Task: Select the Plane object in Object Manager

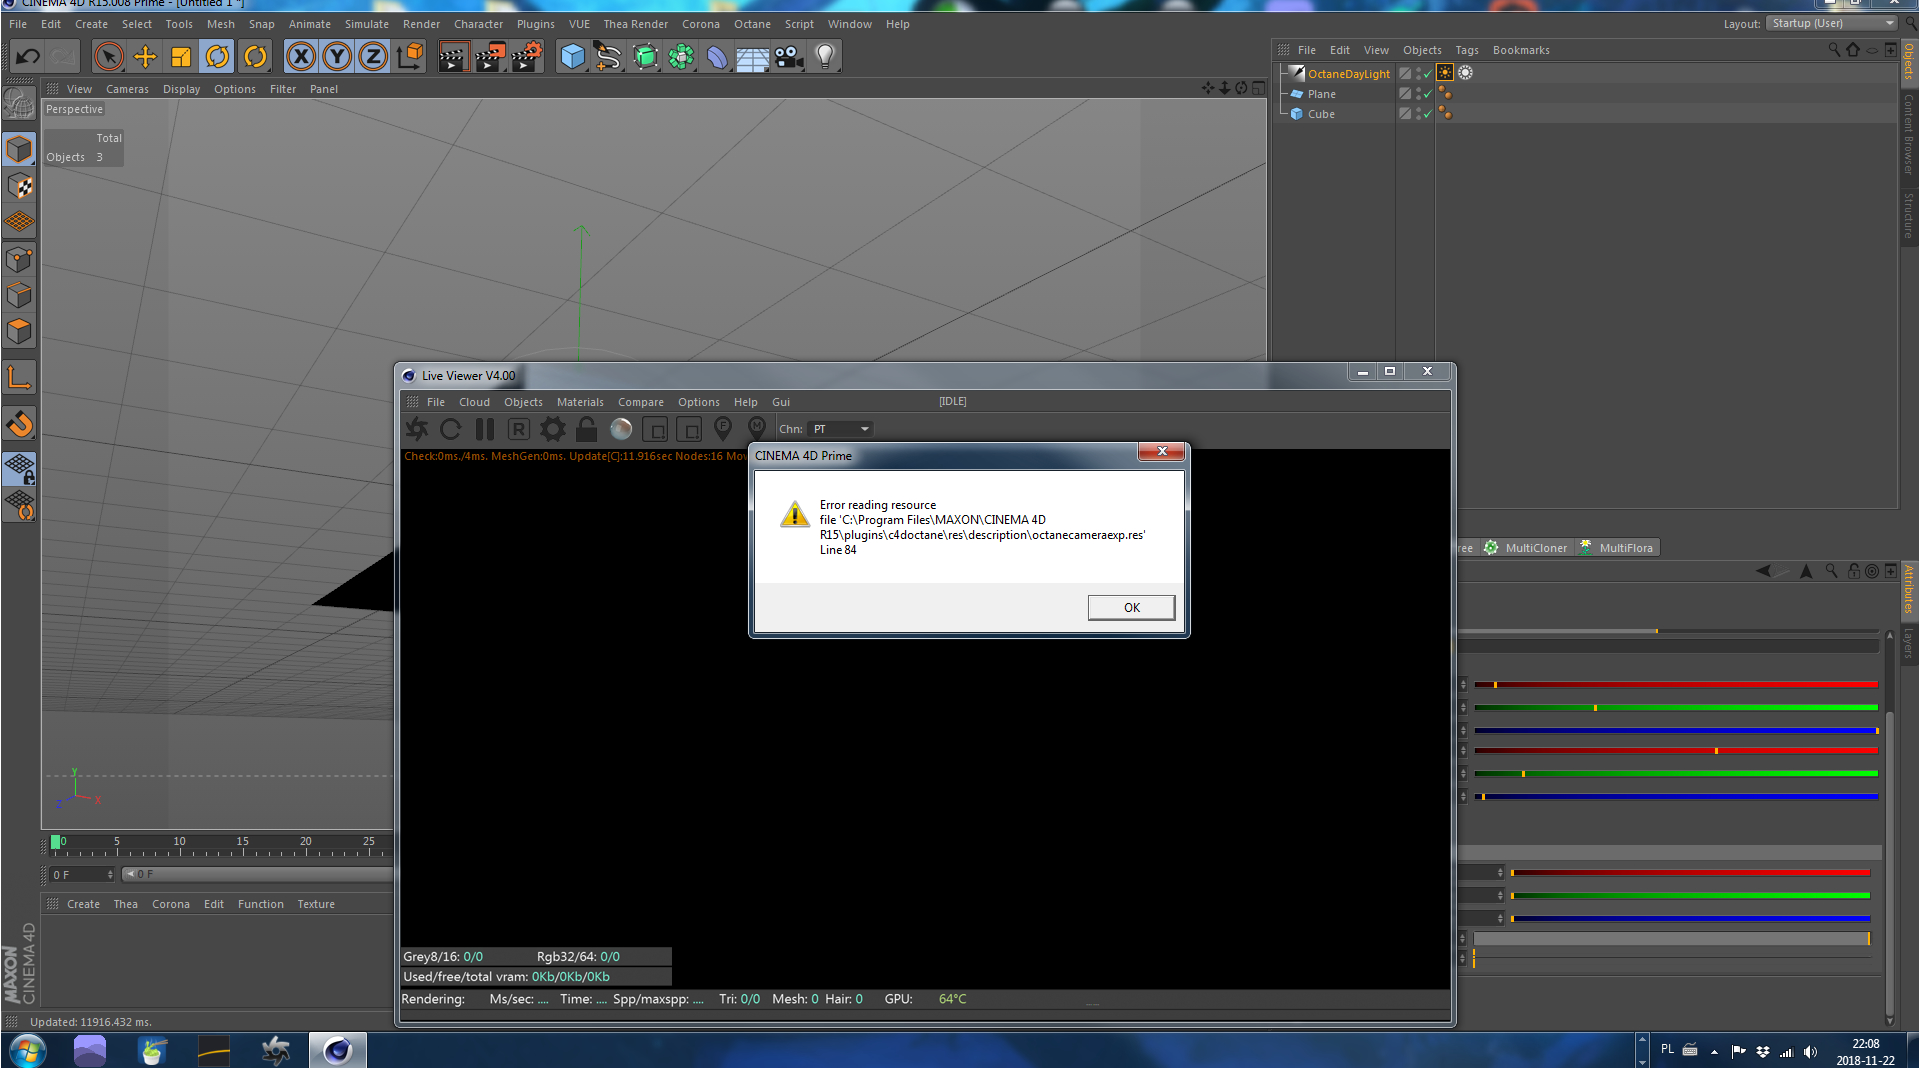Action: pos(1321,94)
